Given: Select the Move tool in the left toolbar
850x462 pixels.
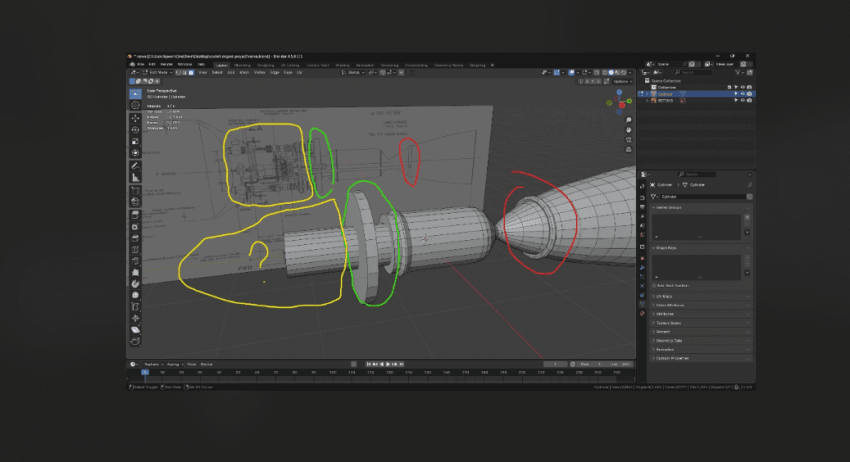Looking at the screenshot, I should click(x=135, y=118).
